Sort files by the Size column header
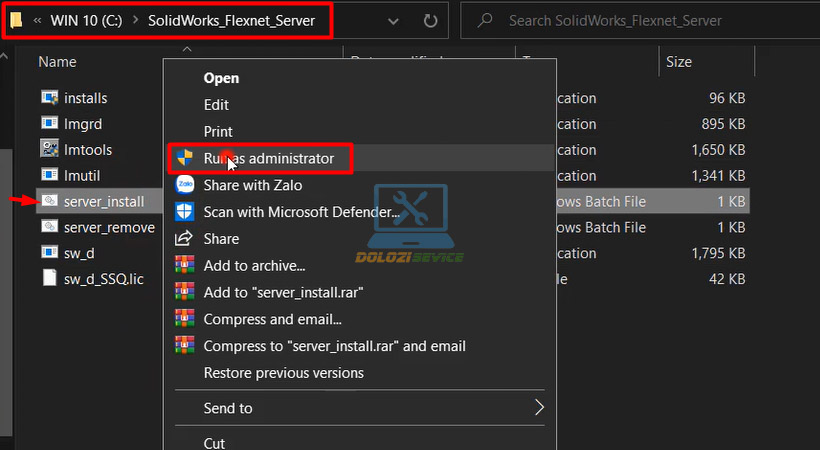This screenshot has width=820, height=450. [678, 62]
